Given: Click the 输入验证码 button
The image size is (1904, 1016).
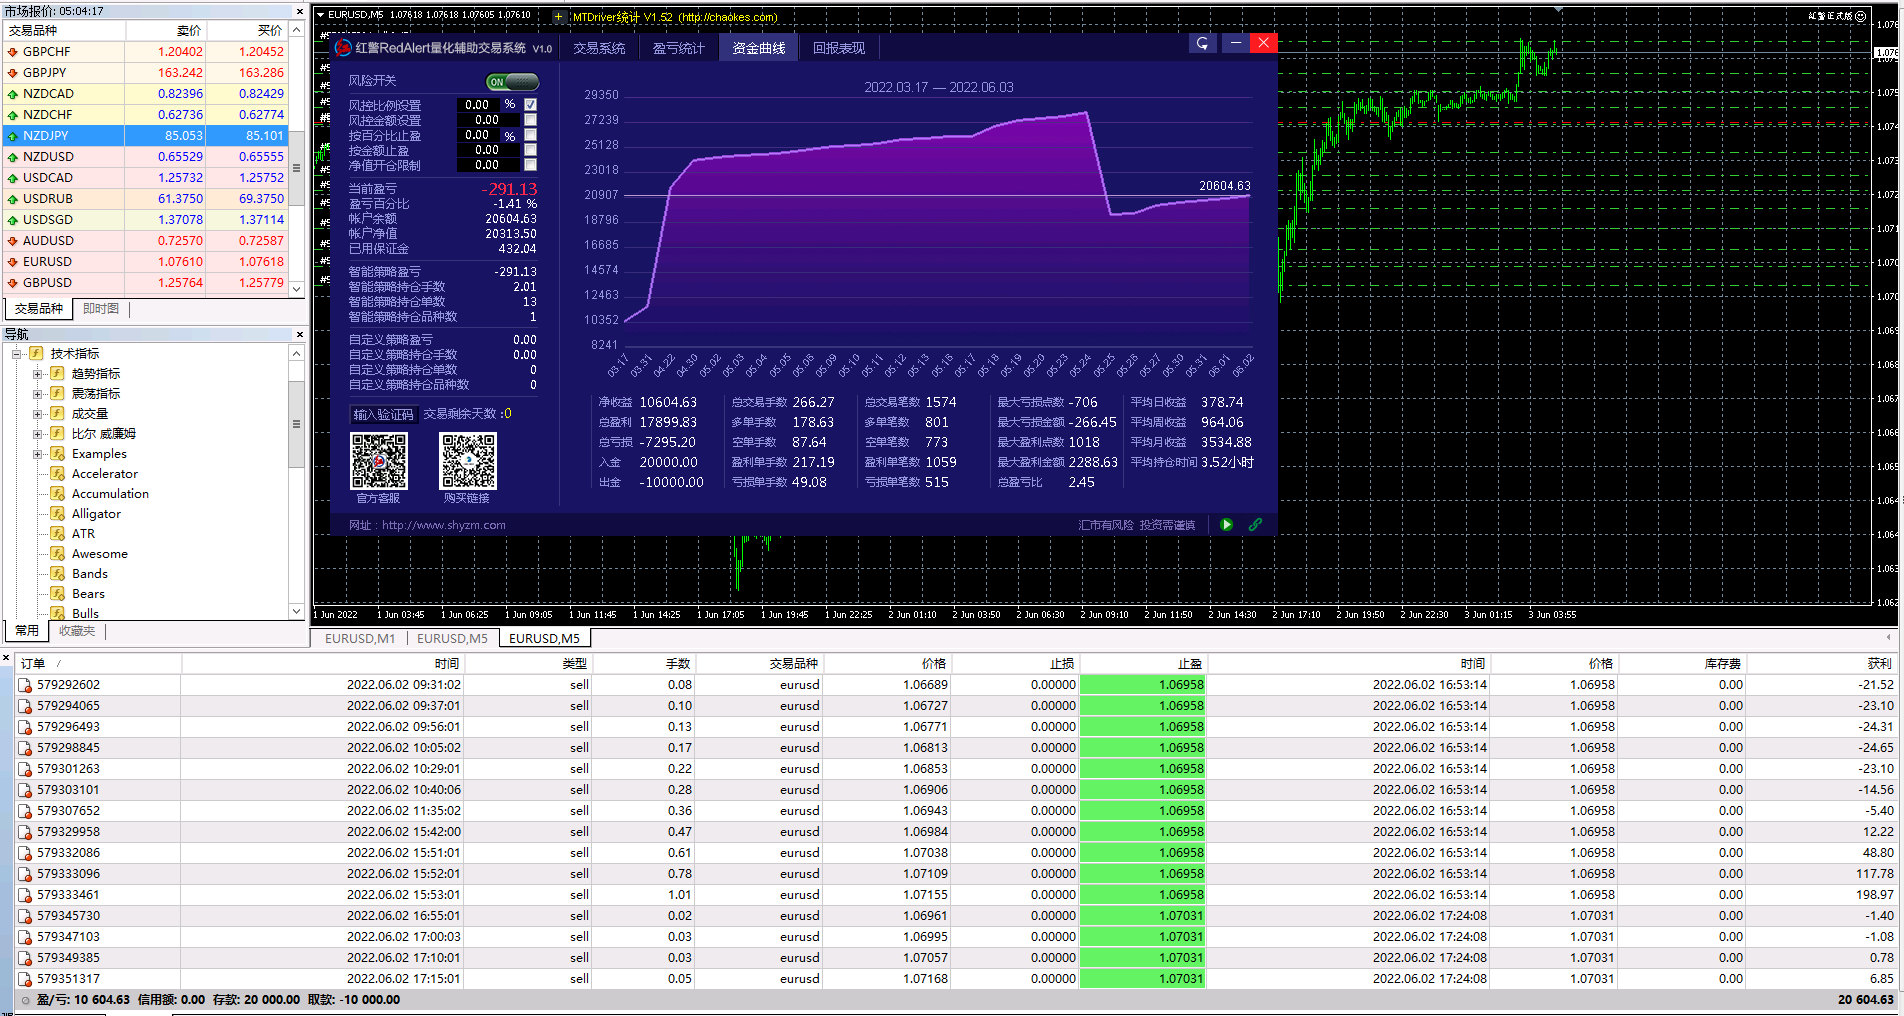Looking at the screenshot, I should point(383,414).
